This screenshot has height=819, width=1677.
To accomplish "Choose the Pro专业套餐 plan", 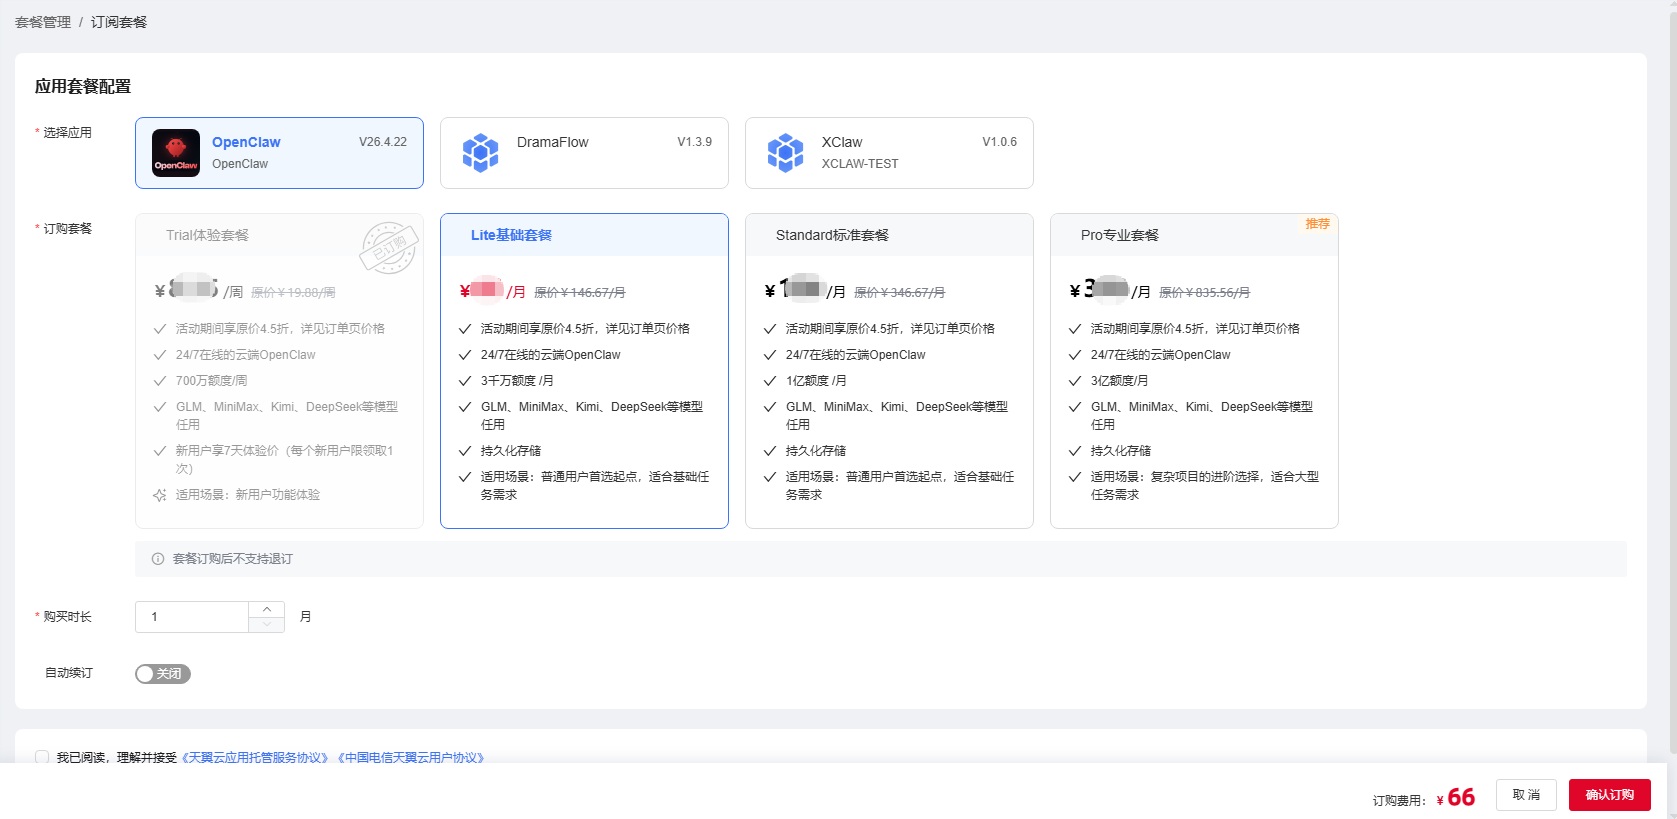I will [1194, 371].
